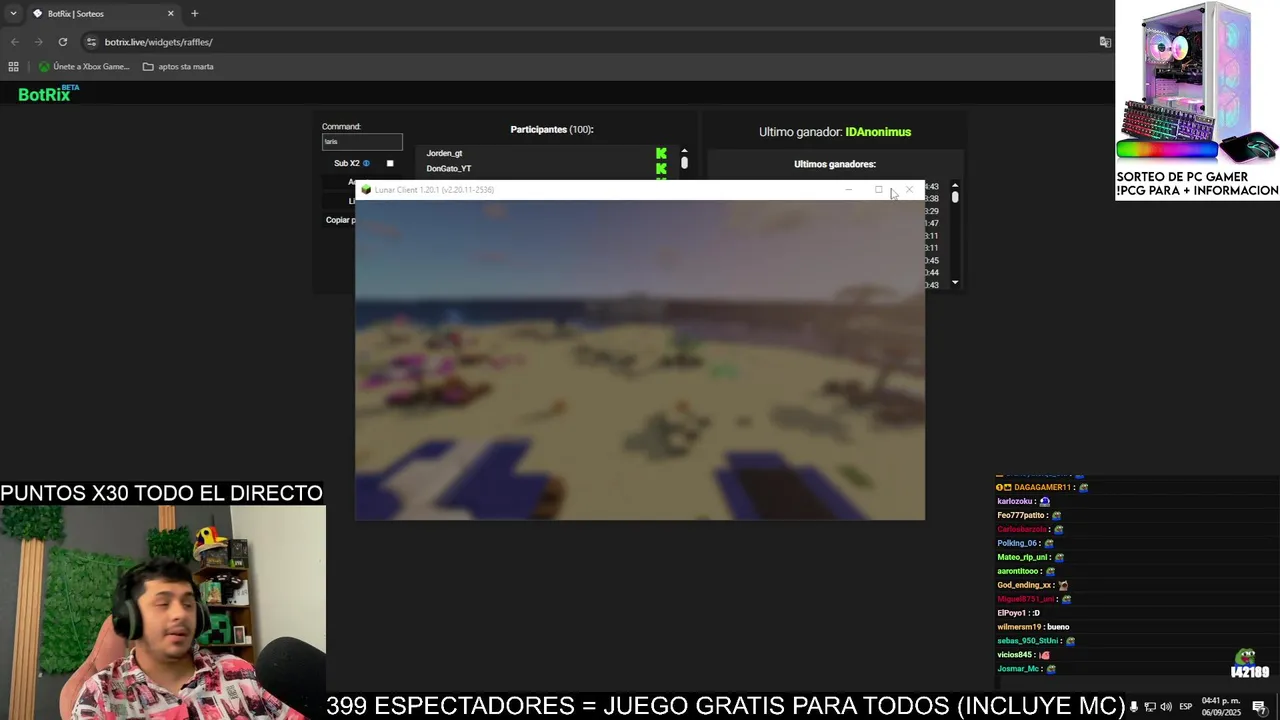Switch the ESP keyboard language indicator
This screenshot has height=720, width=1280.
point(1185,707)
